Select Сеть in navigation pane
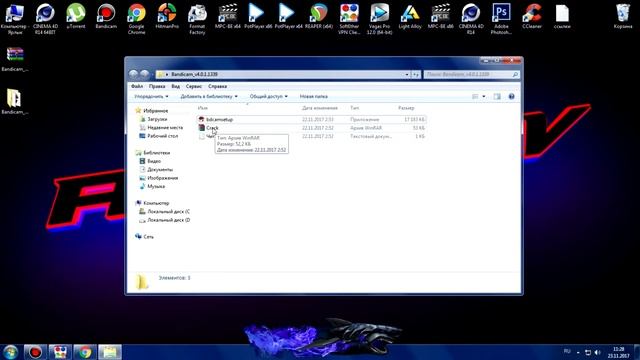Screen dimensions: 640x360 [148, 237]
